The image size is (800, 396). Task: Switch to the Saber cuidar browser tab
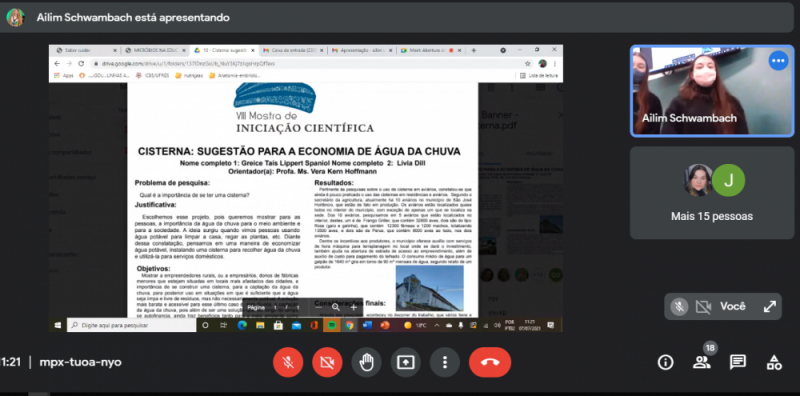[x=86, y=51]
